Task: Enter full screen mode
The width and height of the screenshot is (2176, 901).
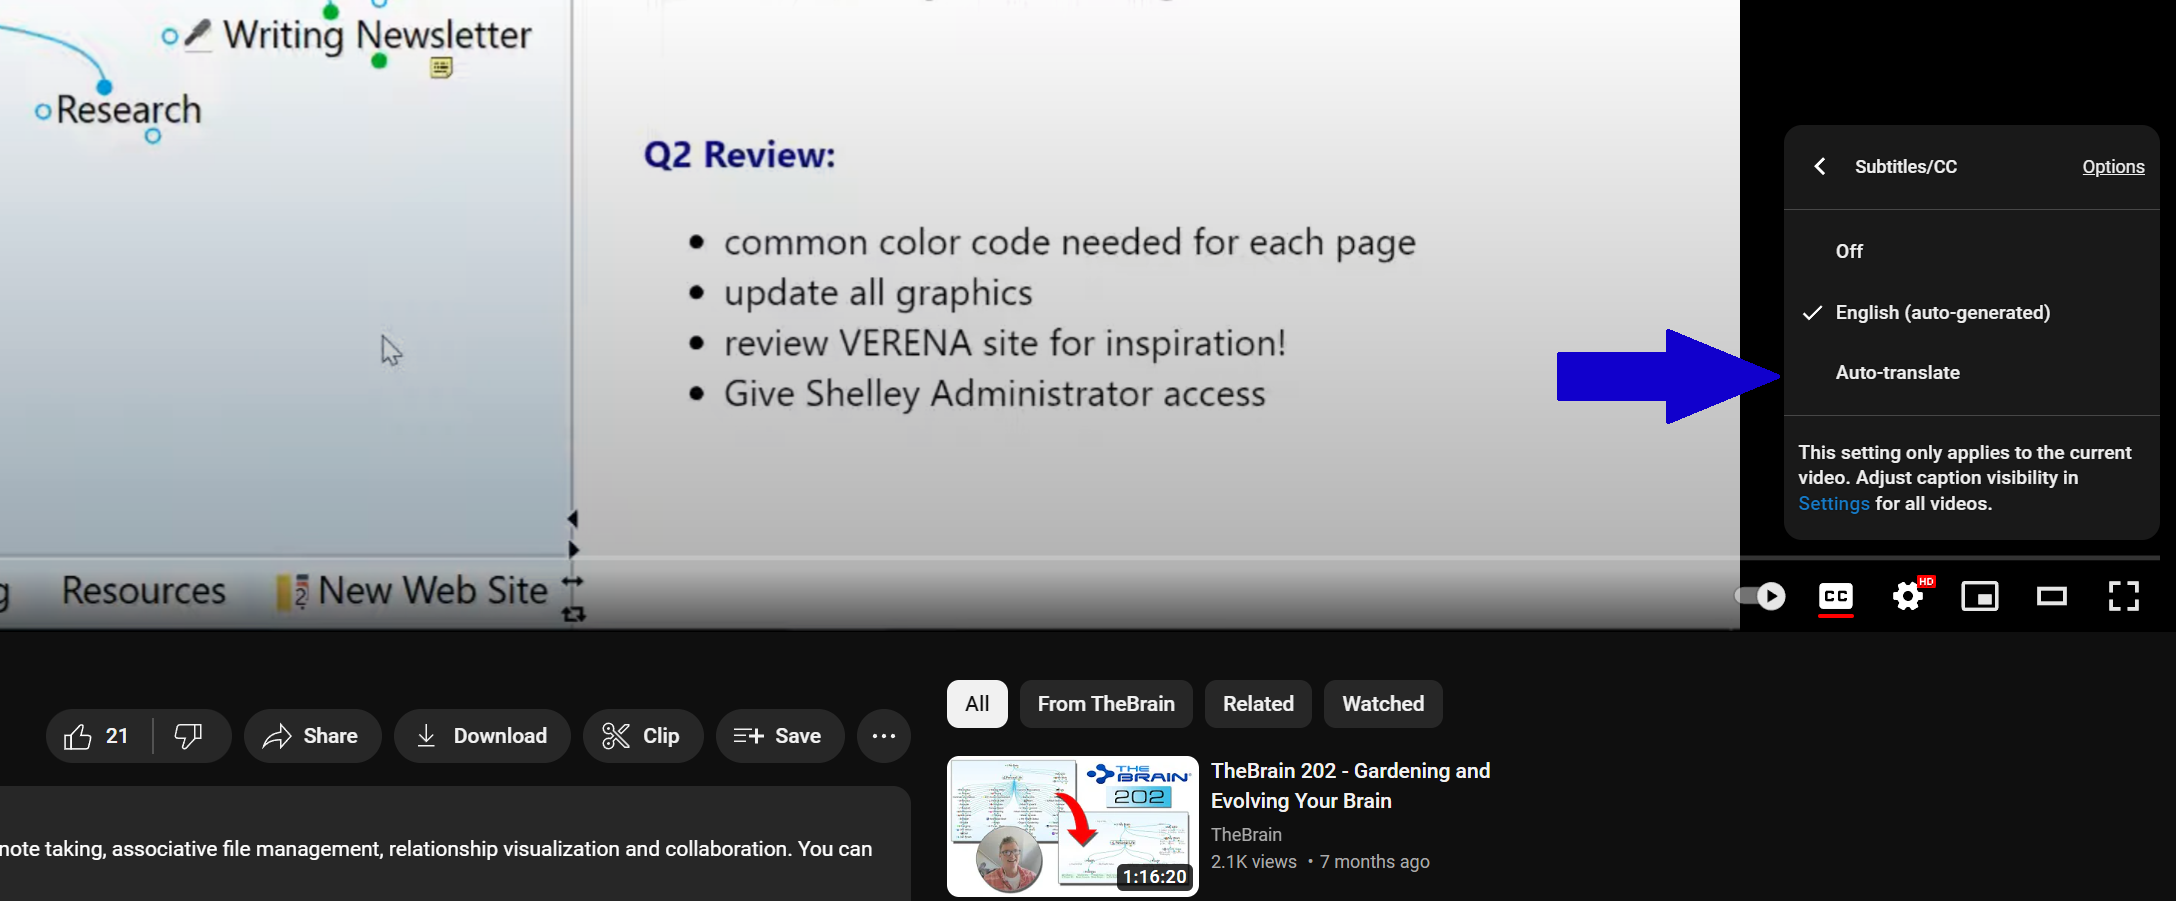Action: click(x=2124, y=596)
